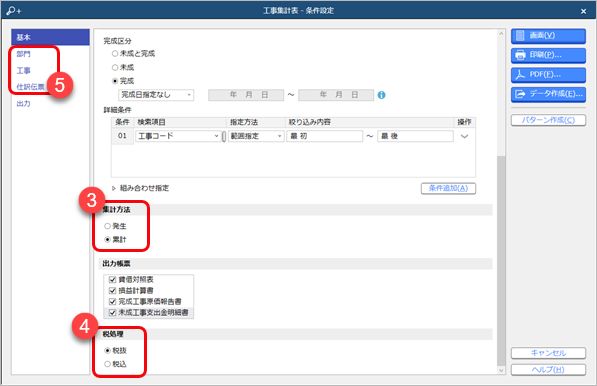Open 部門 tab in sidebar
This screenshot has width=597, height=386.
(23, 54)
